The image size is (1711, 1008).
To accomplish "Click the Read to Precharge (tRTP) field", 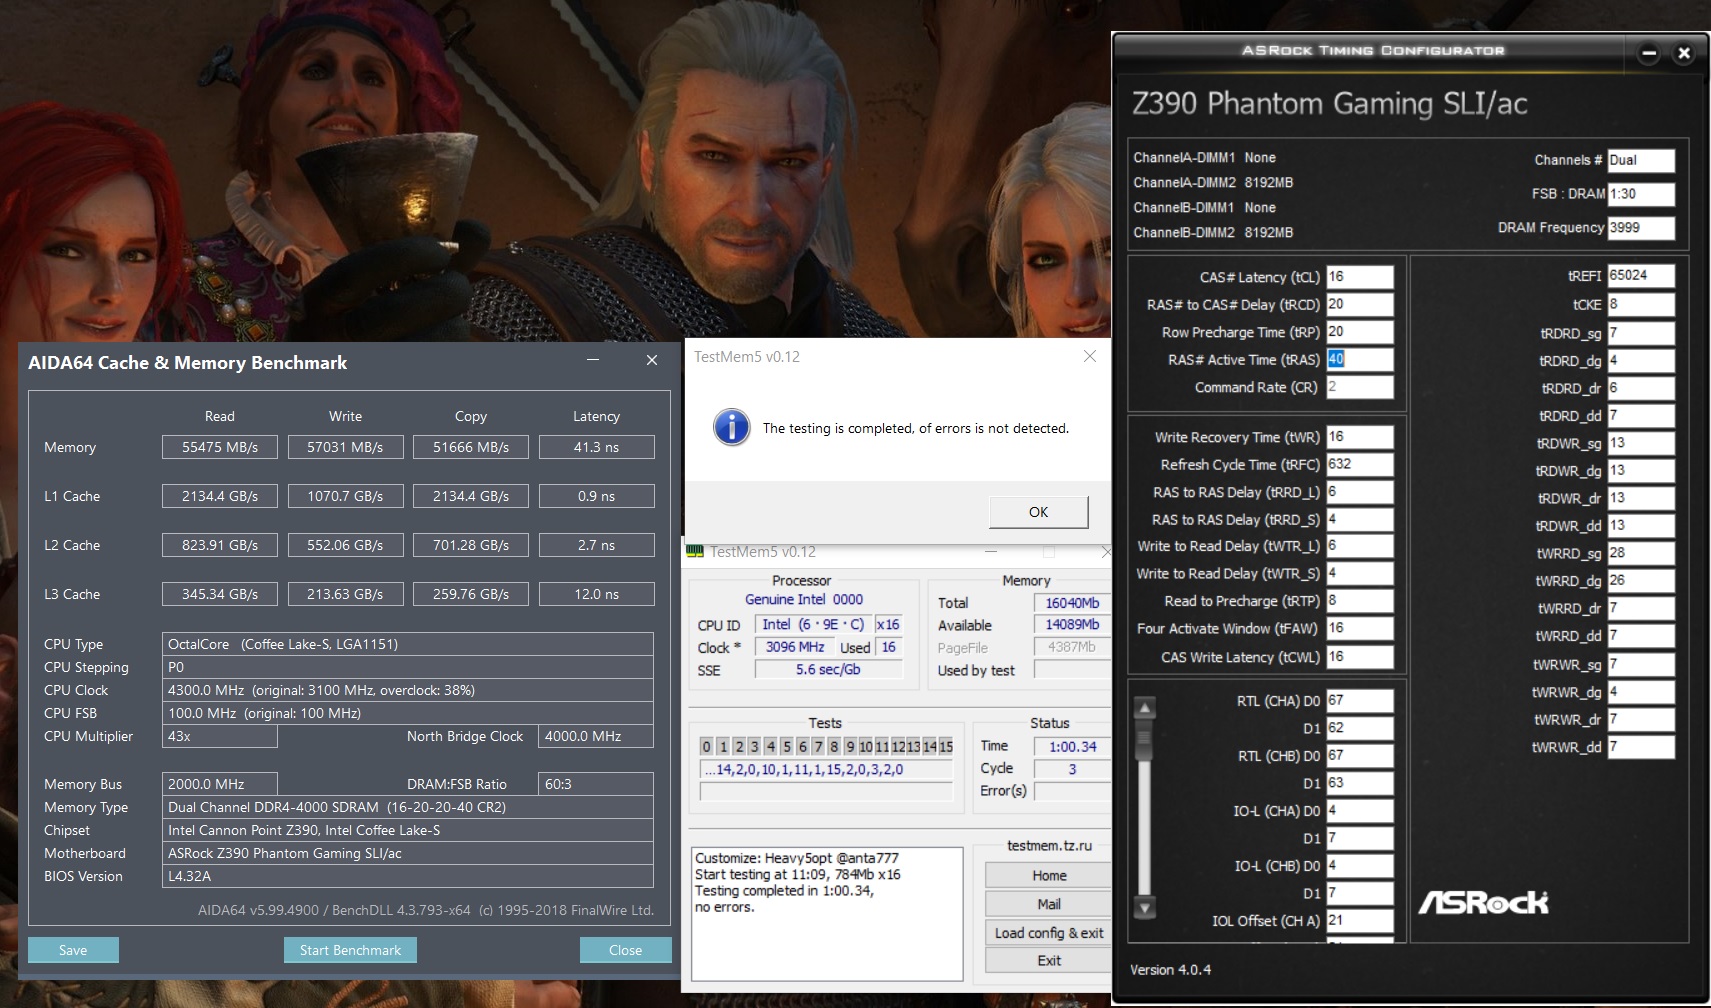I will click(1359, 601).
